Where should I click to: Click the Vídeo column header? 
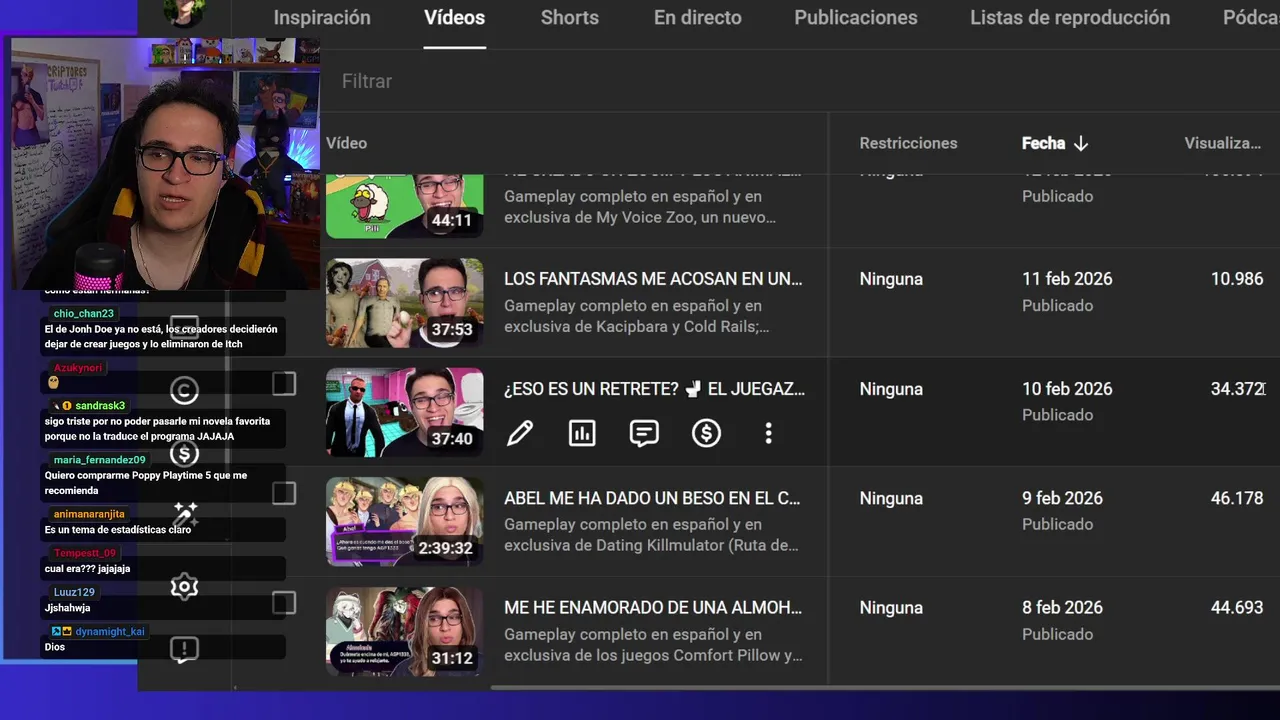pos(346,143)
